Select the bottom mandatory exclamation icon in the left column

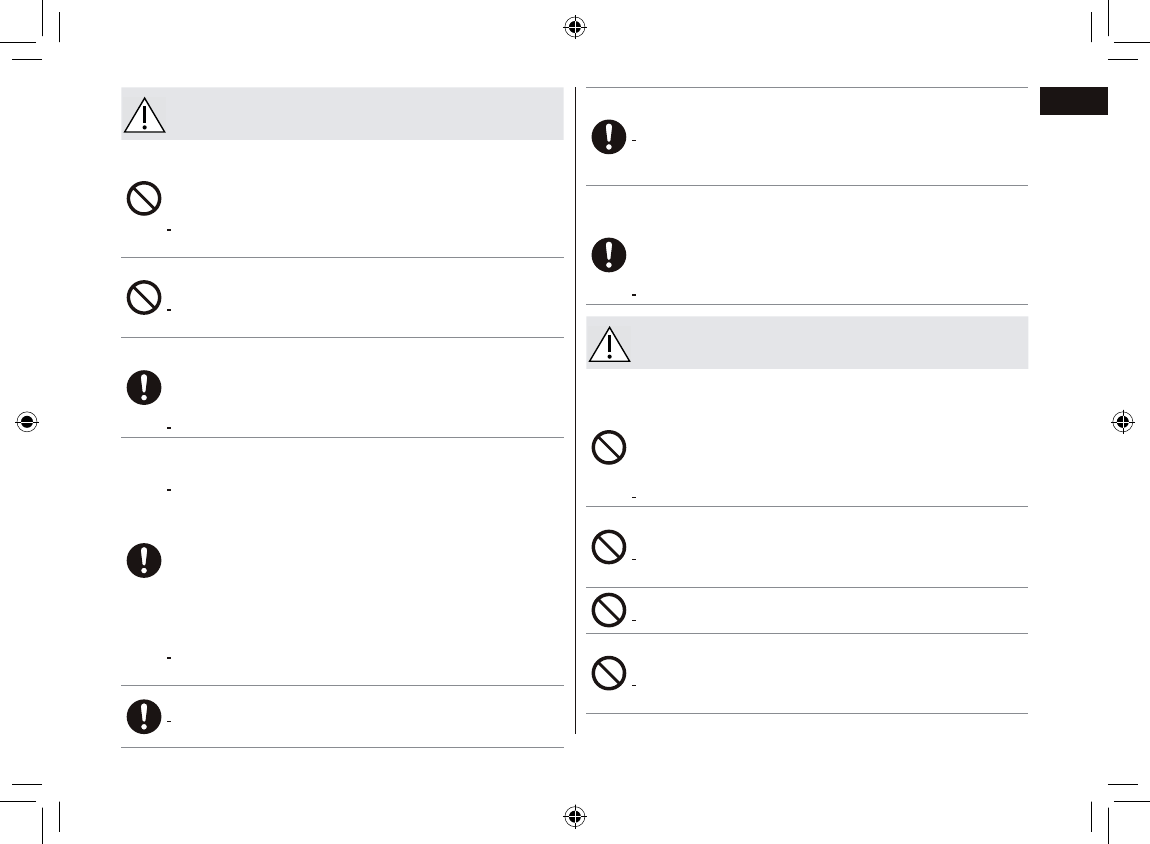point(144,716)
